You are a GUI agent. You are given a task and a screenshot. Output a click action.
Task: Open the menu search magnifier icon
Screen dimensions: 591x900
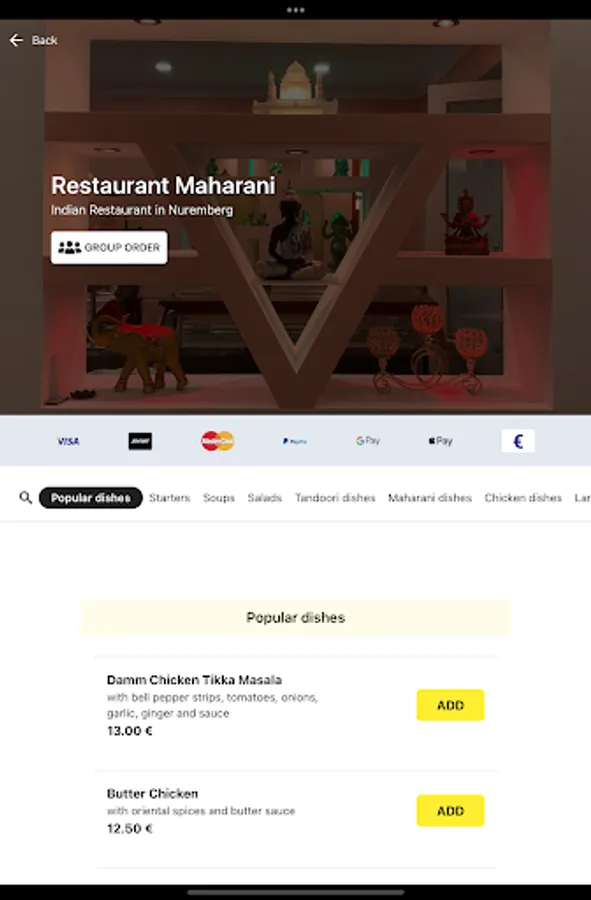pyautogui.click(x=25, y=498)
